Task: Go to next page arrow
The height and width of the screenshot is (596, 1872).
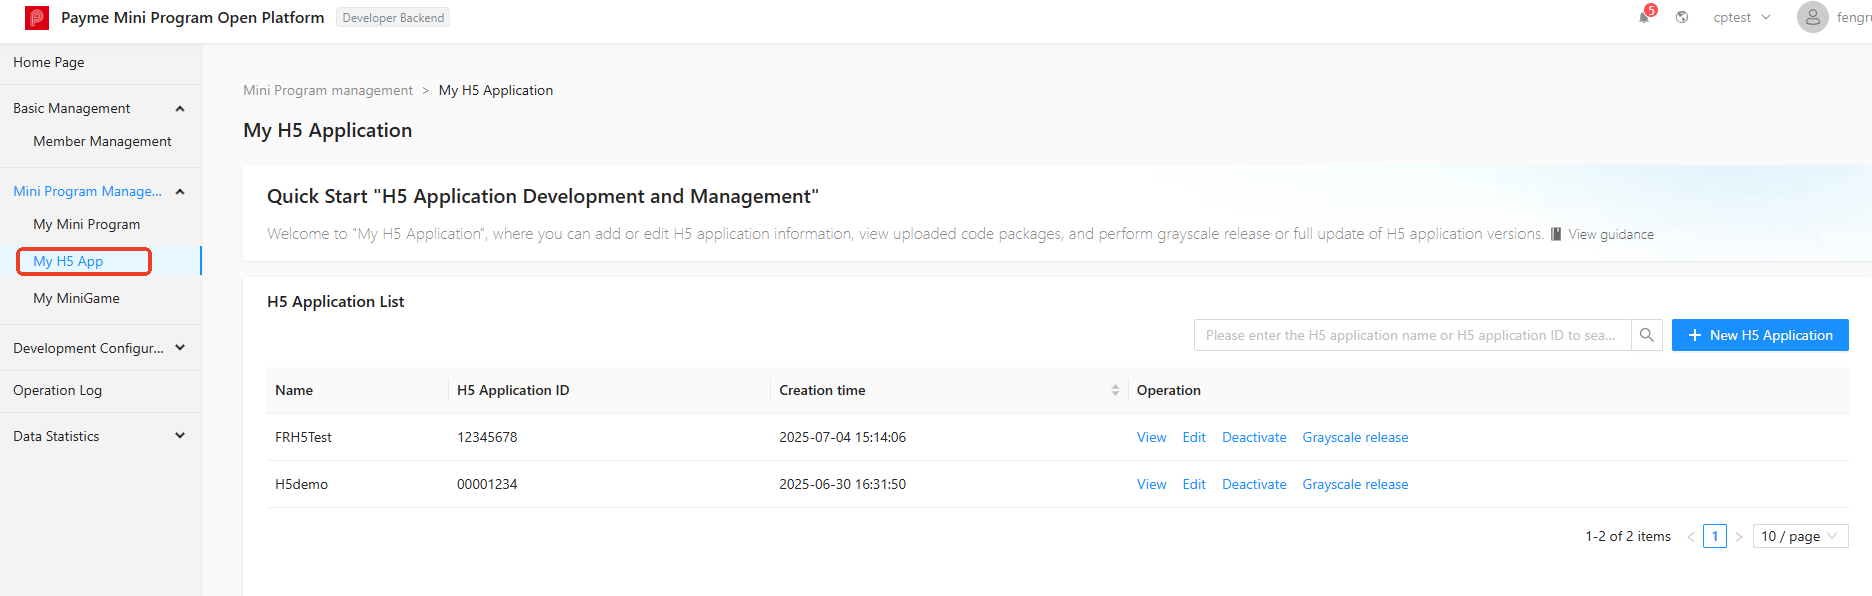Action: [1739, 537]
